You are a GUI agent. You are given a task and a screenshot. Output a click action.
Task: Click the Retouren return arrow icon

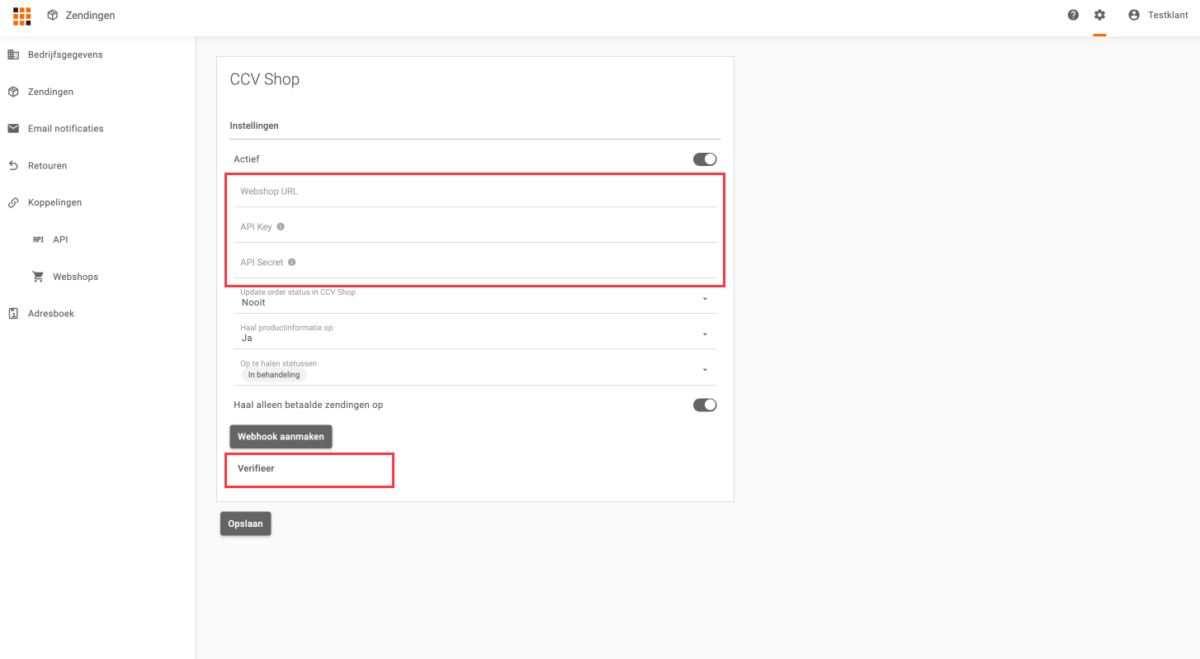pyautogui.click(x=14, y=166)
